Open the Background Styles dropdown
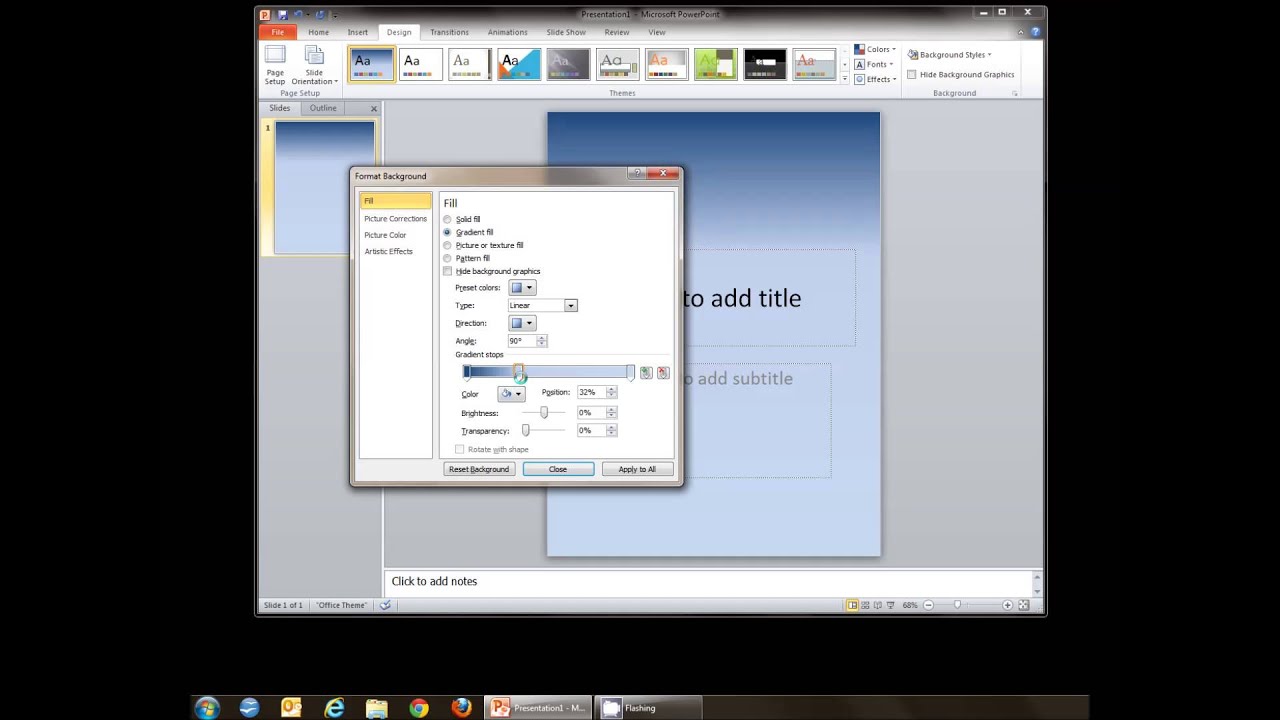Viewport: 1280px width, 720px height. pyautogui.click(x=950, y=55)
